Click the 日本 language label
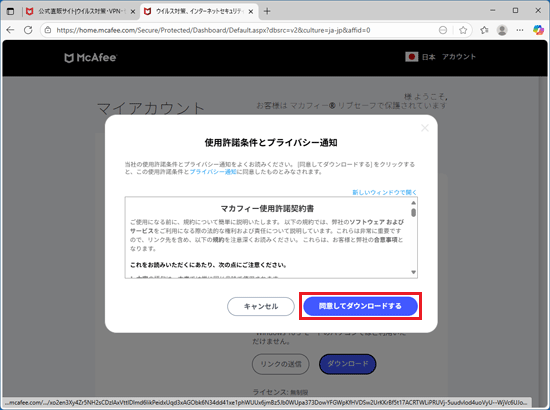 (x=428, y=57)
